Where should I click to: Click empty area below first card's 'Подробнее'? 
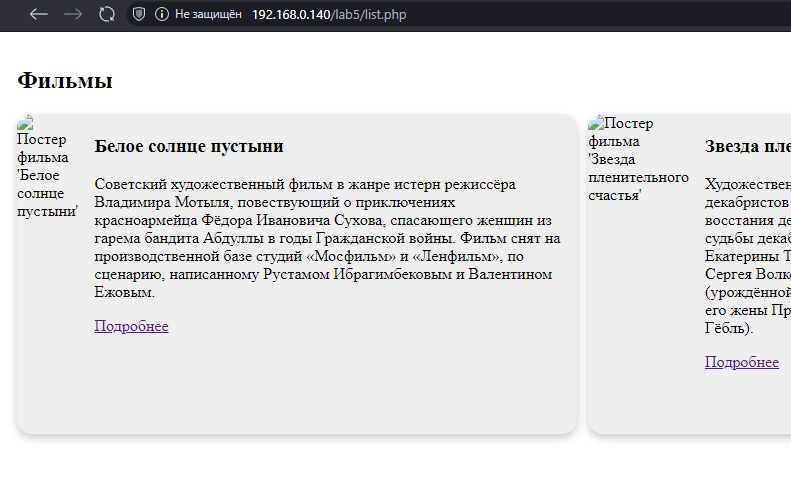click(300, 385)
